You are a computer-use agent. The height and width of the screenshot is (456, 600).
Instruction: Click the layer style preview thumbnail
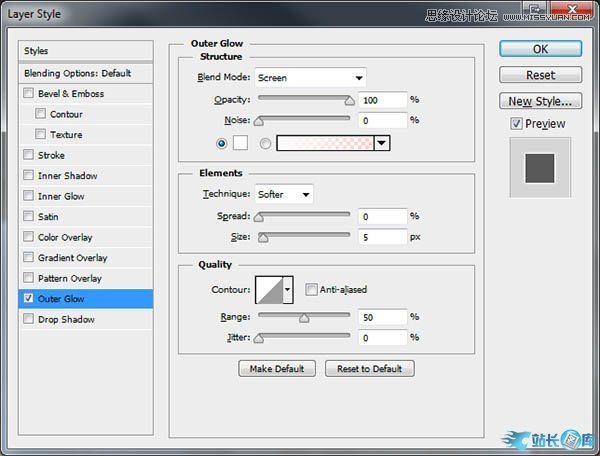point(539,166)
